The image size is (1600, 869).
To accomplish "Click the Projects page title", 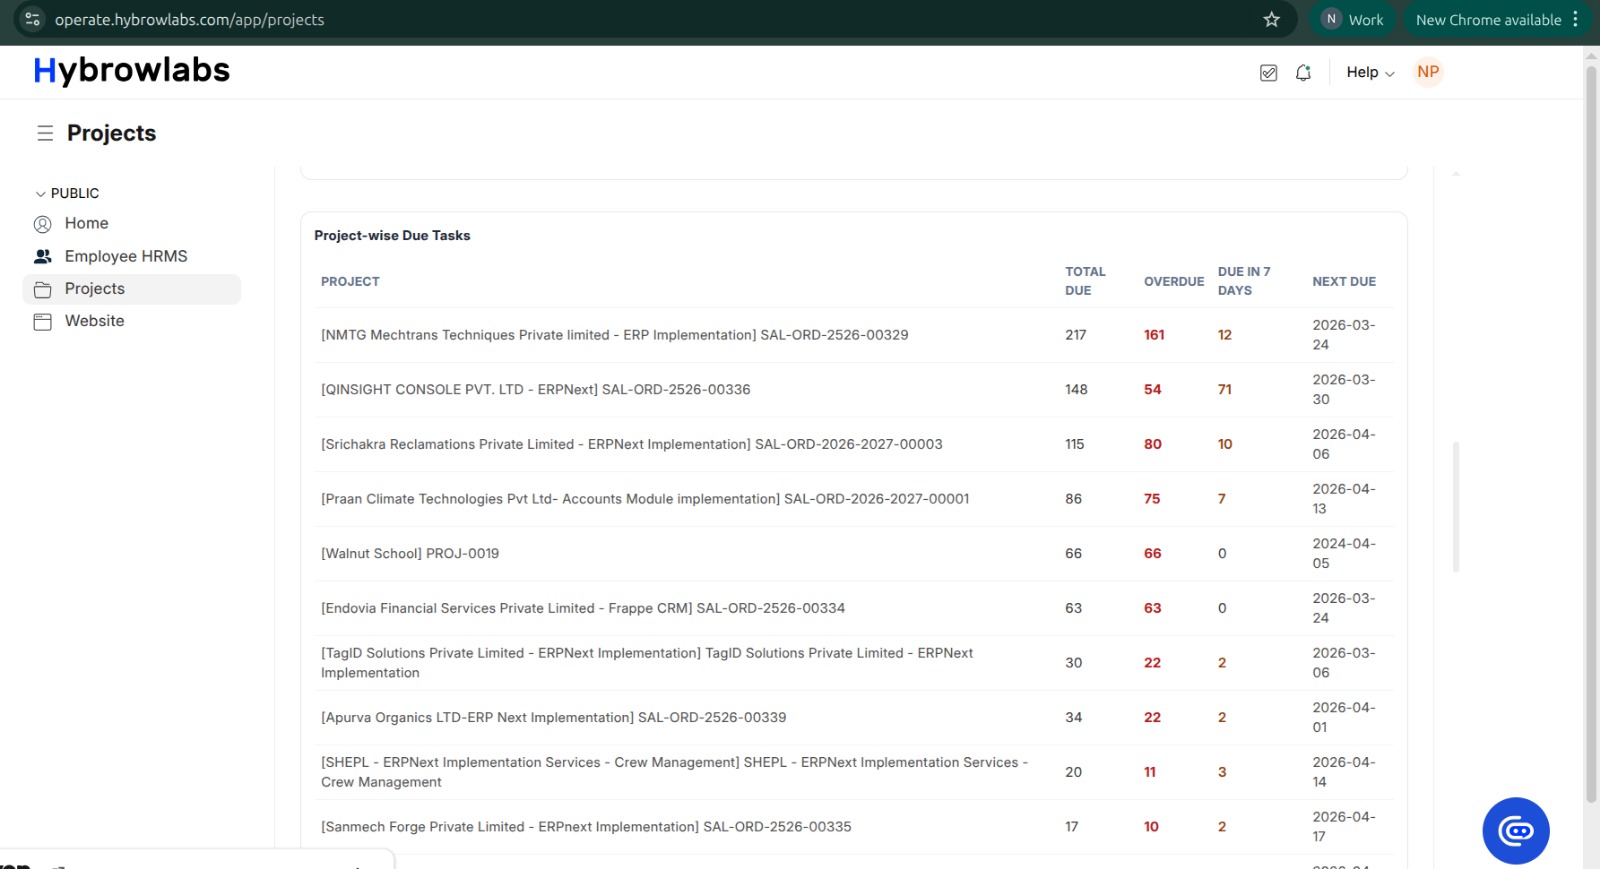I will click(x=111, y=133).
